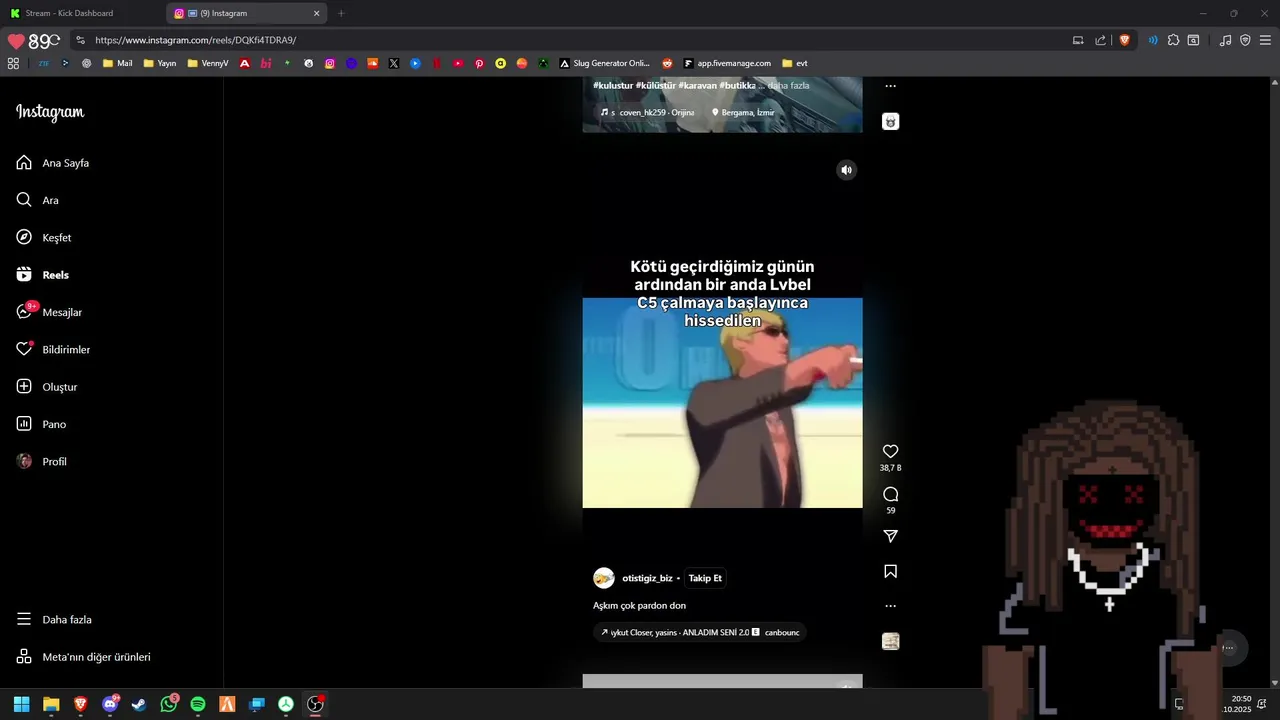Open Mesajlar inbox
1280x720 pixels.
49,312
